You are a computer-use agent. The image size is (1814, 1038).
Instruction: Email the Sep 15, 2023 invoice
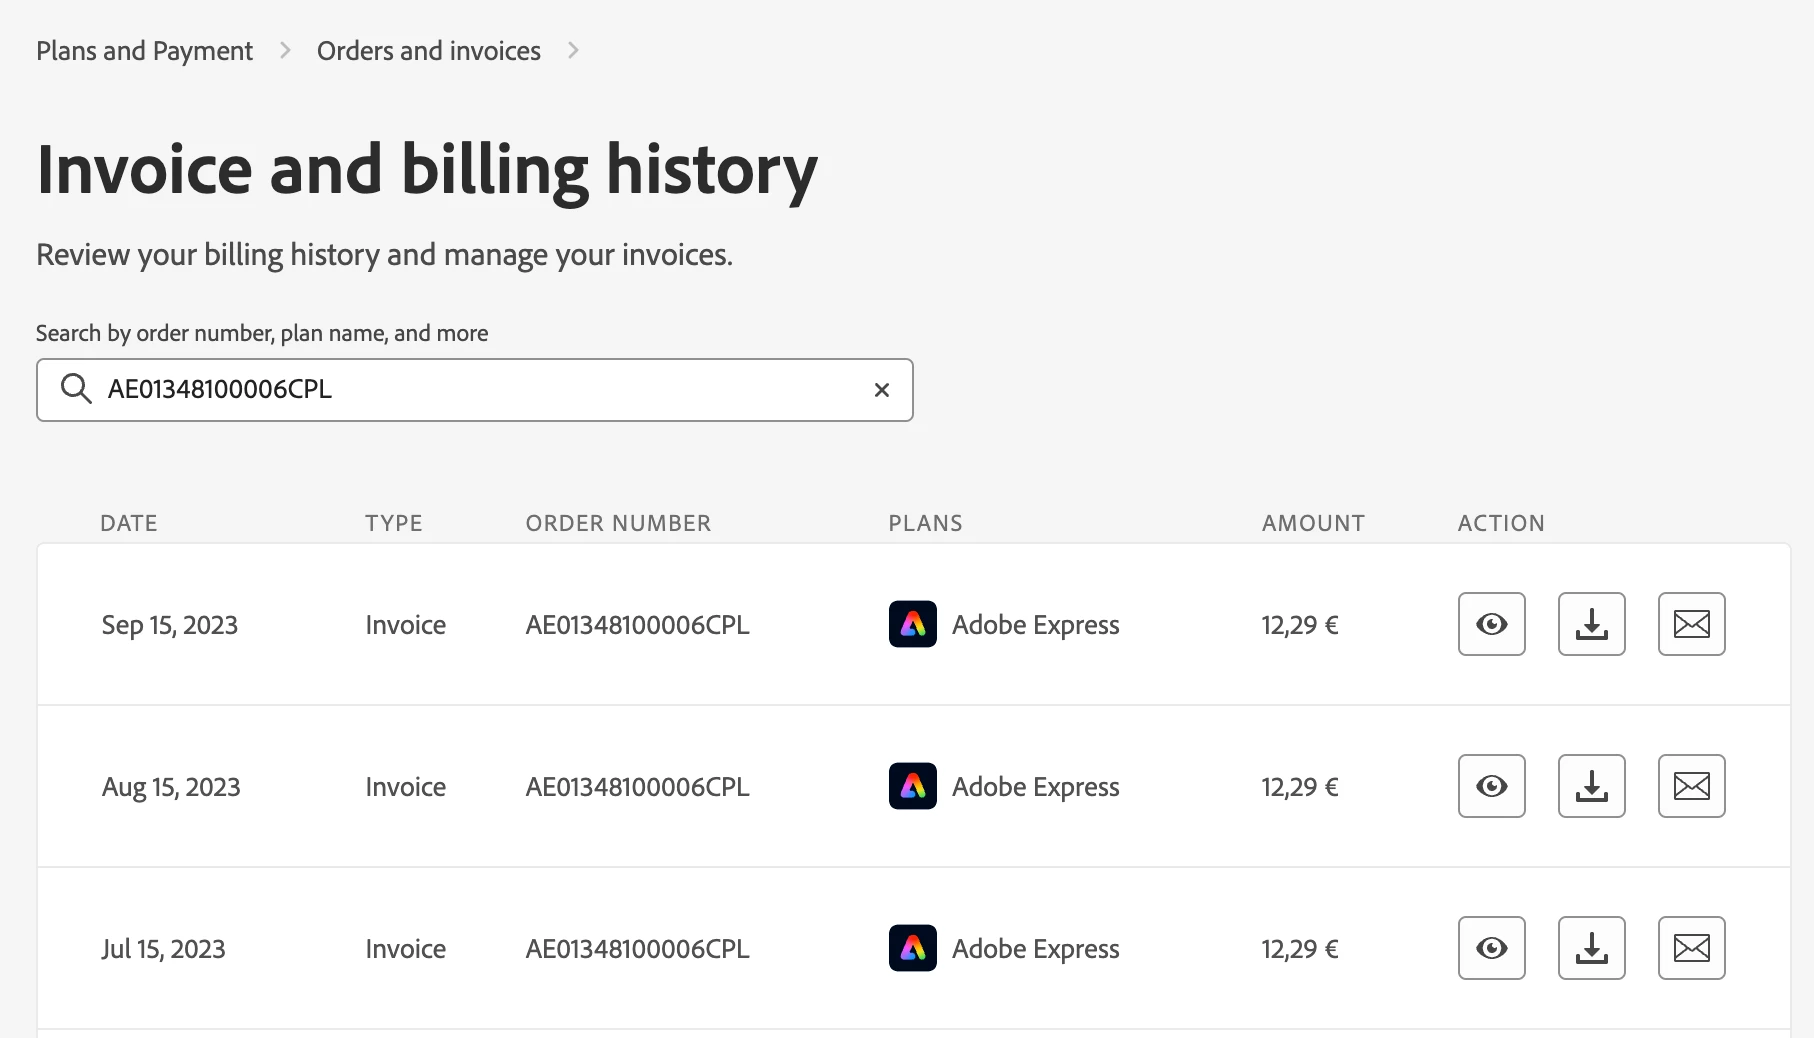1691,624
